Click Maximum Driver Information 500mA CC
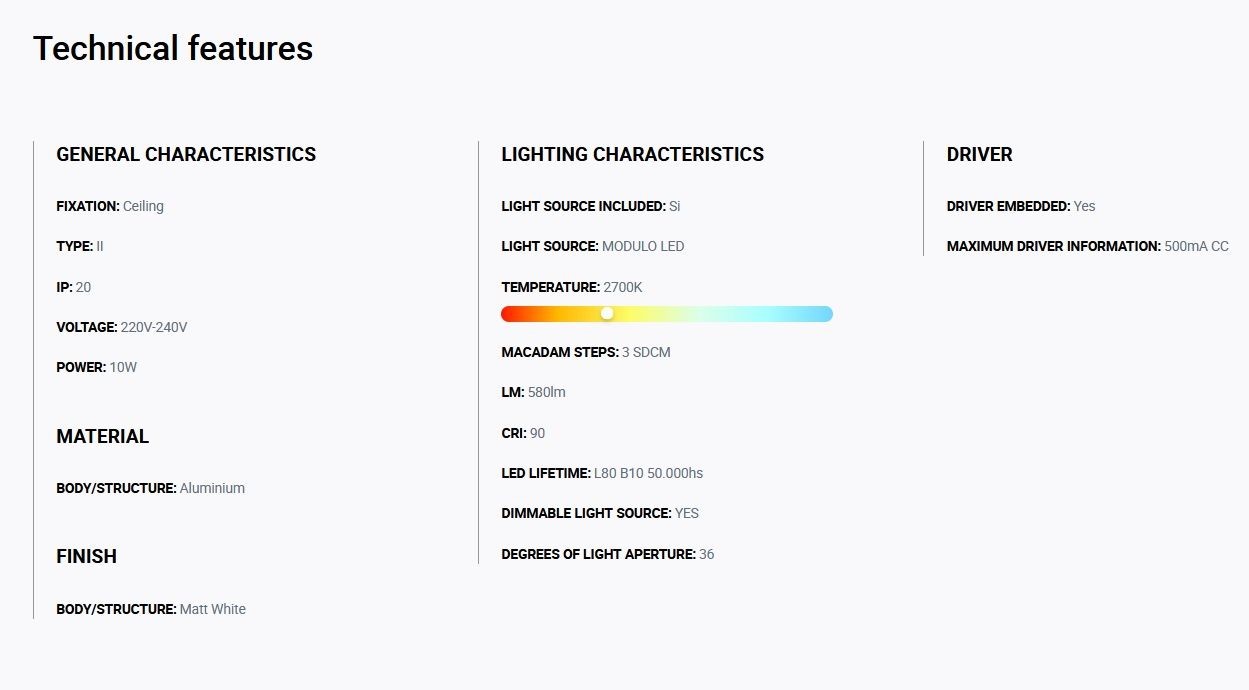 click(x=1088, y=246)
